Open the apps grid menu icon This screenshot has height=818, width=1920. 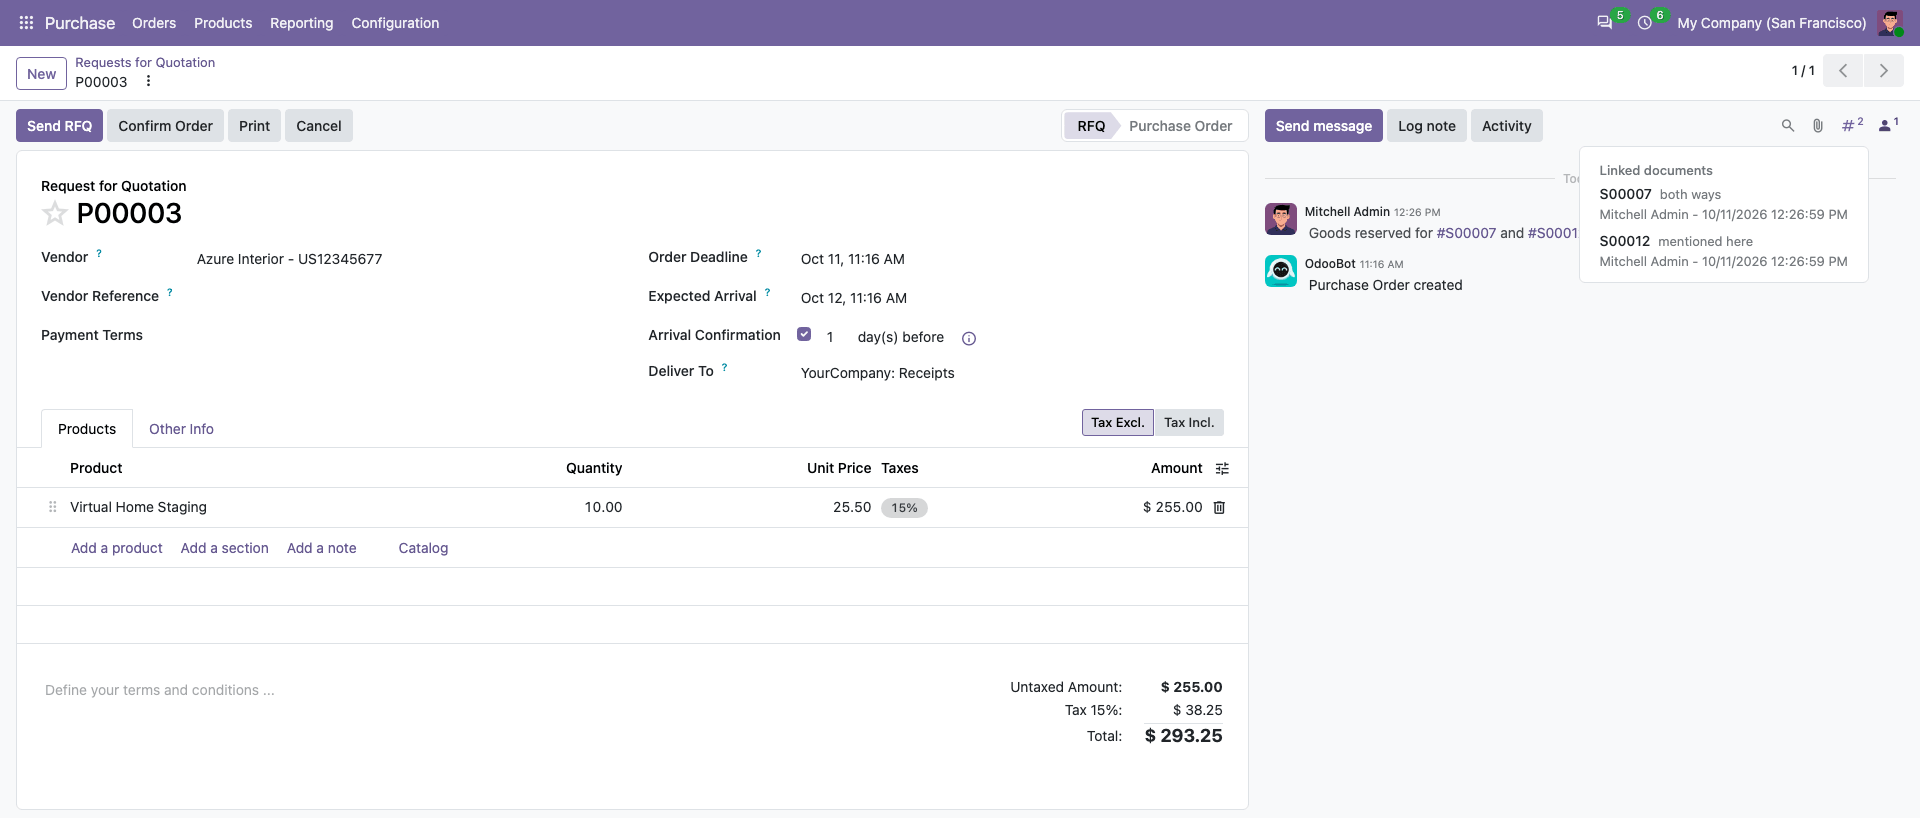click(26, 22)
